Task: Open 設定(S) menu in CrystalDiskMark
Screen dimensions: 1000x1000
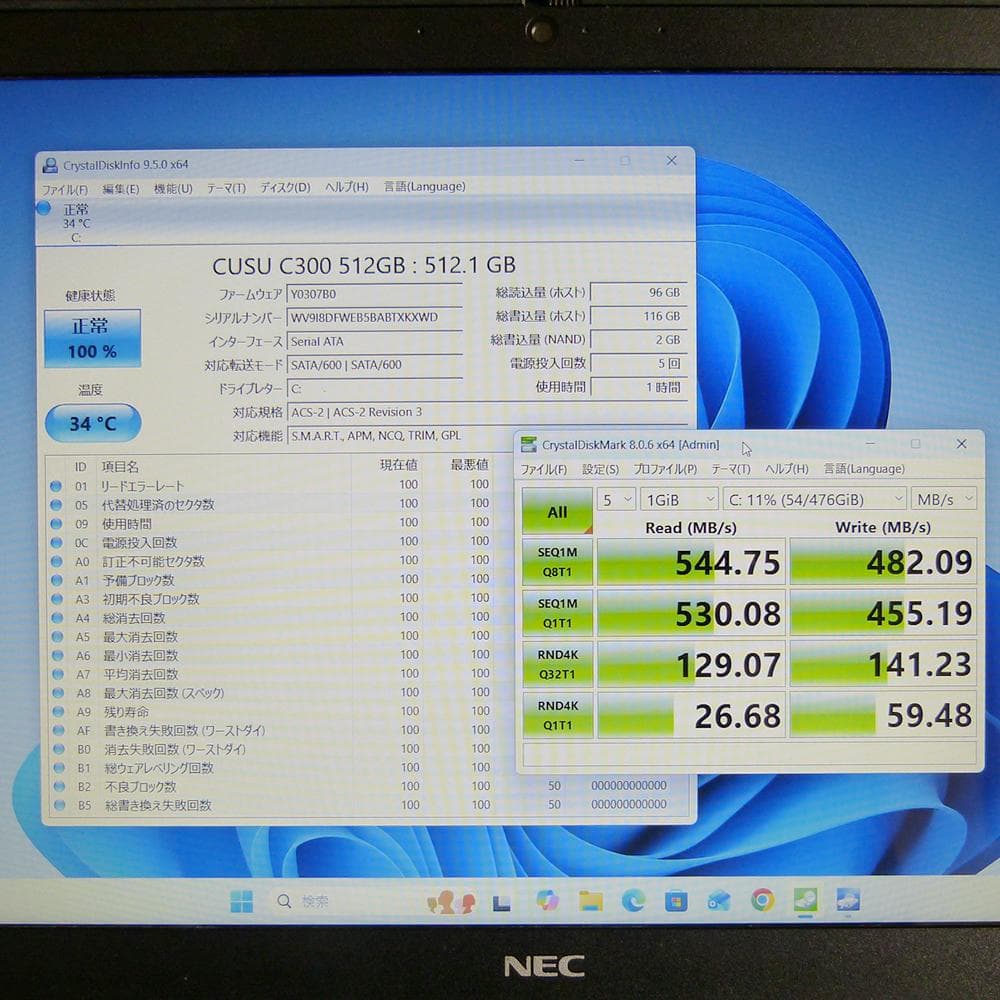Action: [600, 469]
